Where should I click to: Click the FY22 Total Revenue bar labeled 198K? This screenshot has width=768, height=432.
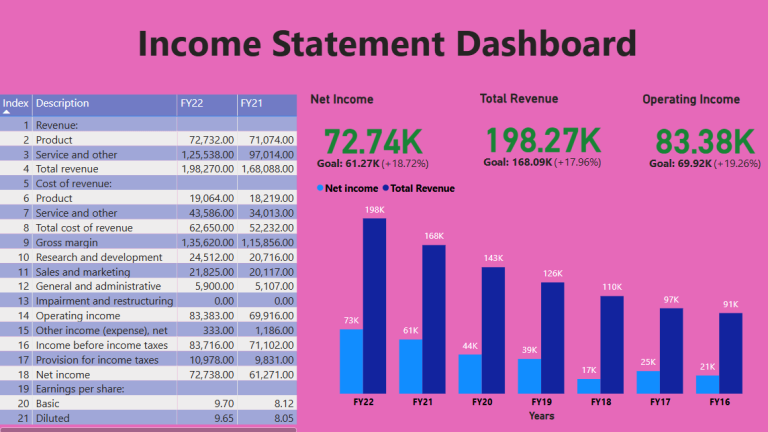(x=373, y=305)
